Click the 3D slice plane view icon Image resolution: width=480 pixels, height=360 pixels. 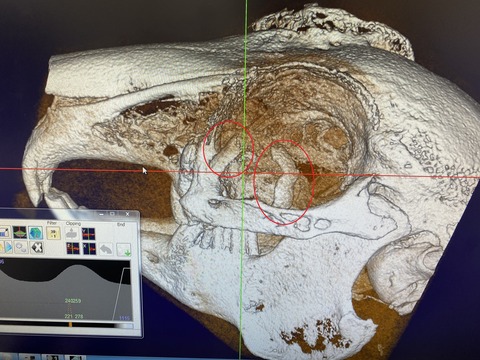(x=19, y=232)
